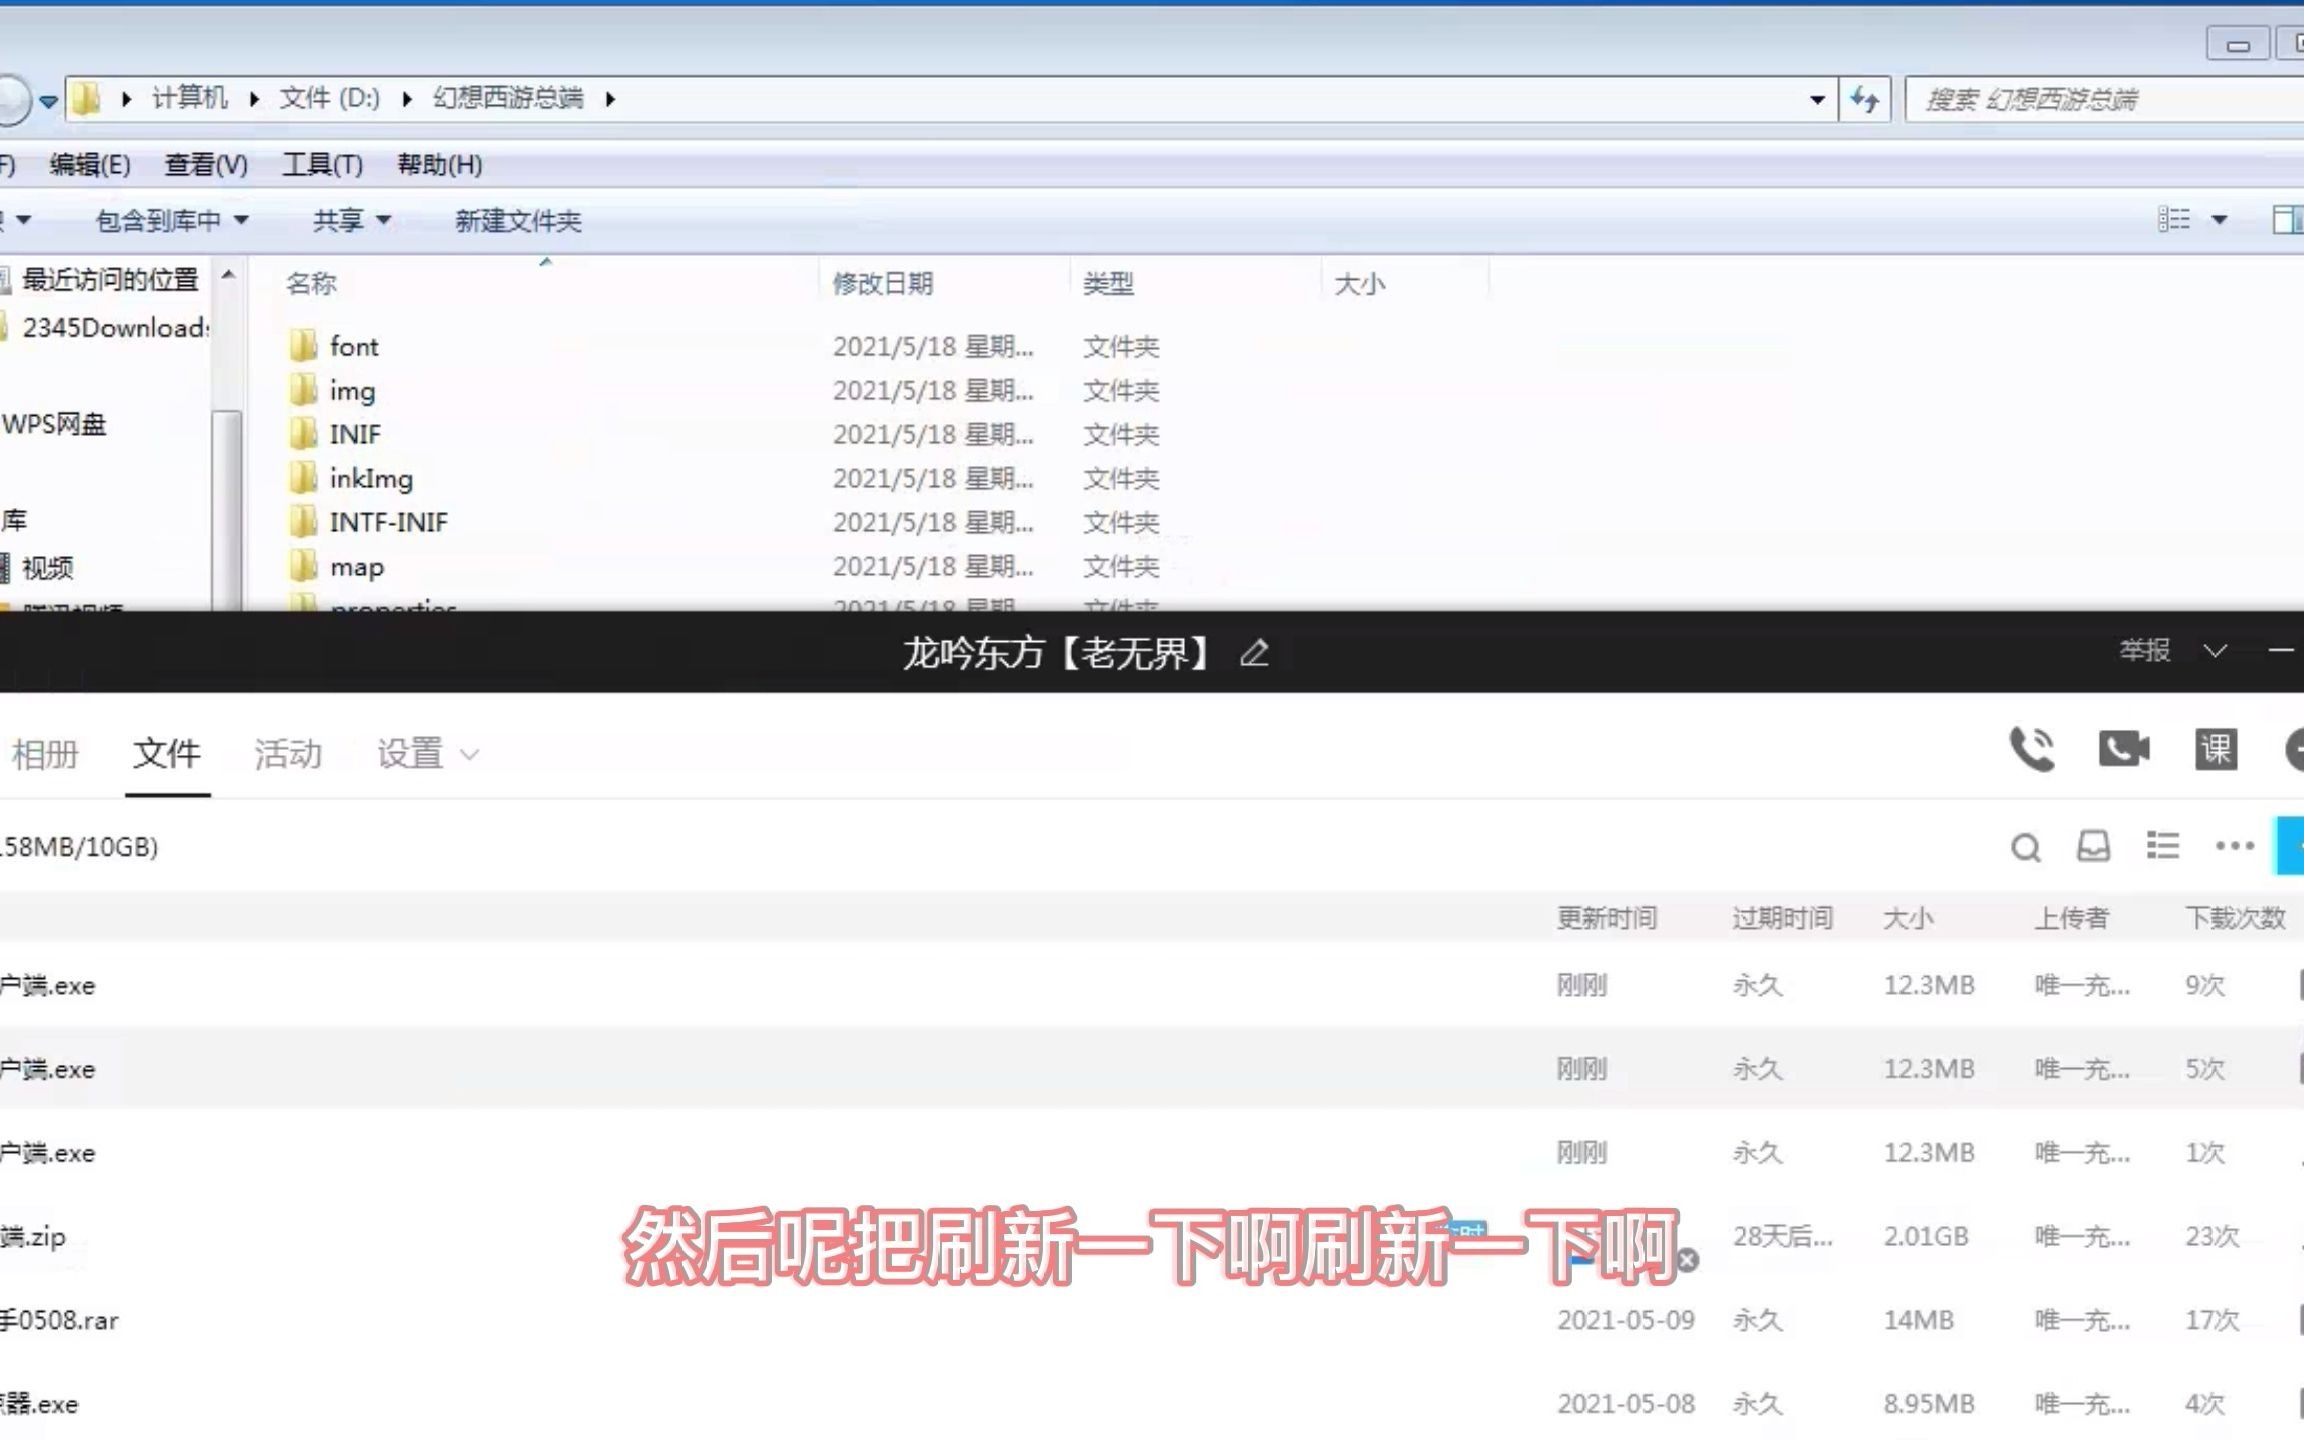Sort group files by 更新时间
Viewport: 2304px width, 1440px height.
(x=1607, y=918)
